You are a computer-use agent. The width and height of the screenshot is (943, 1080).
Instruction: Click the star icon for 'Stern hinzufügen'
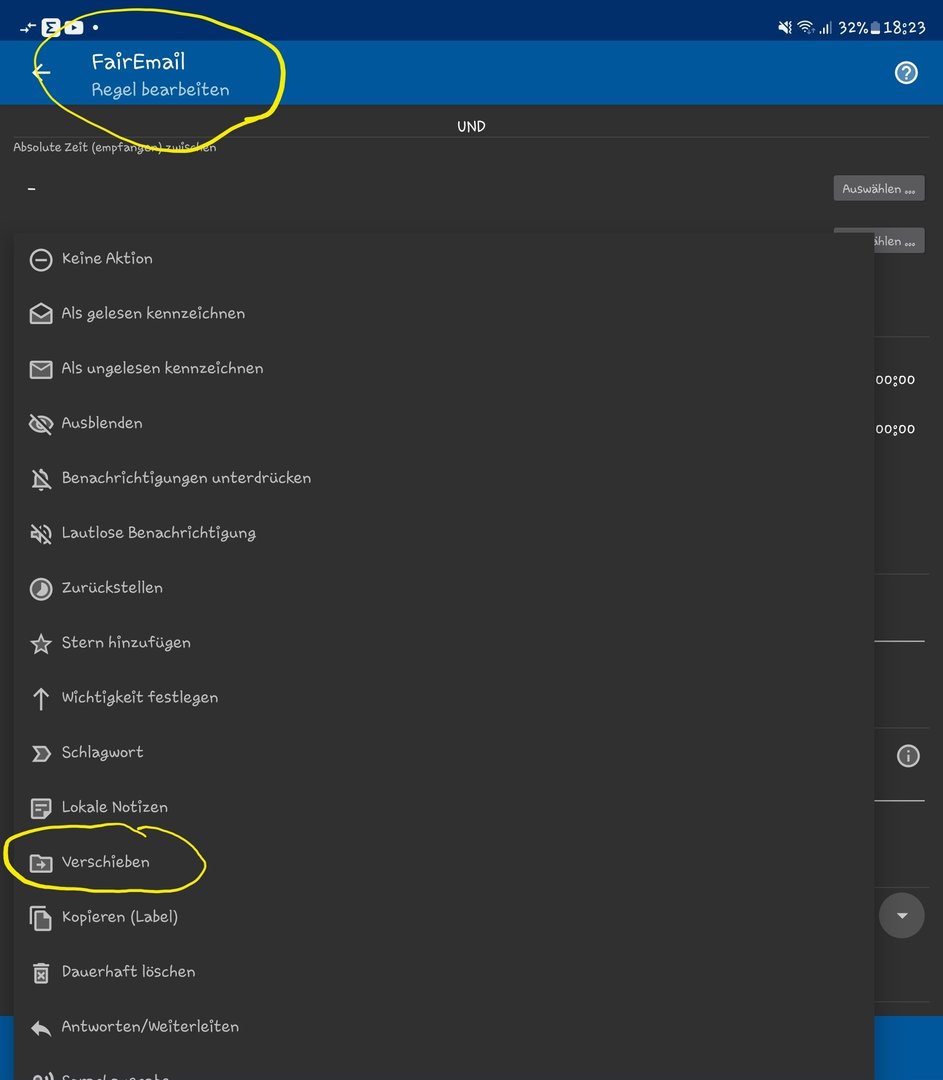(x=41, y=644)
